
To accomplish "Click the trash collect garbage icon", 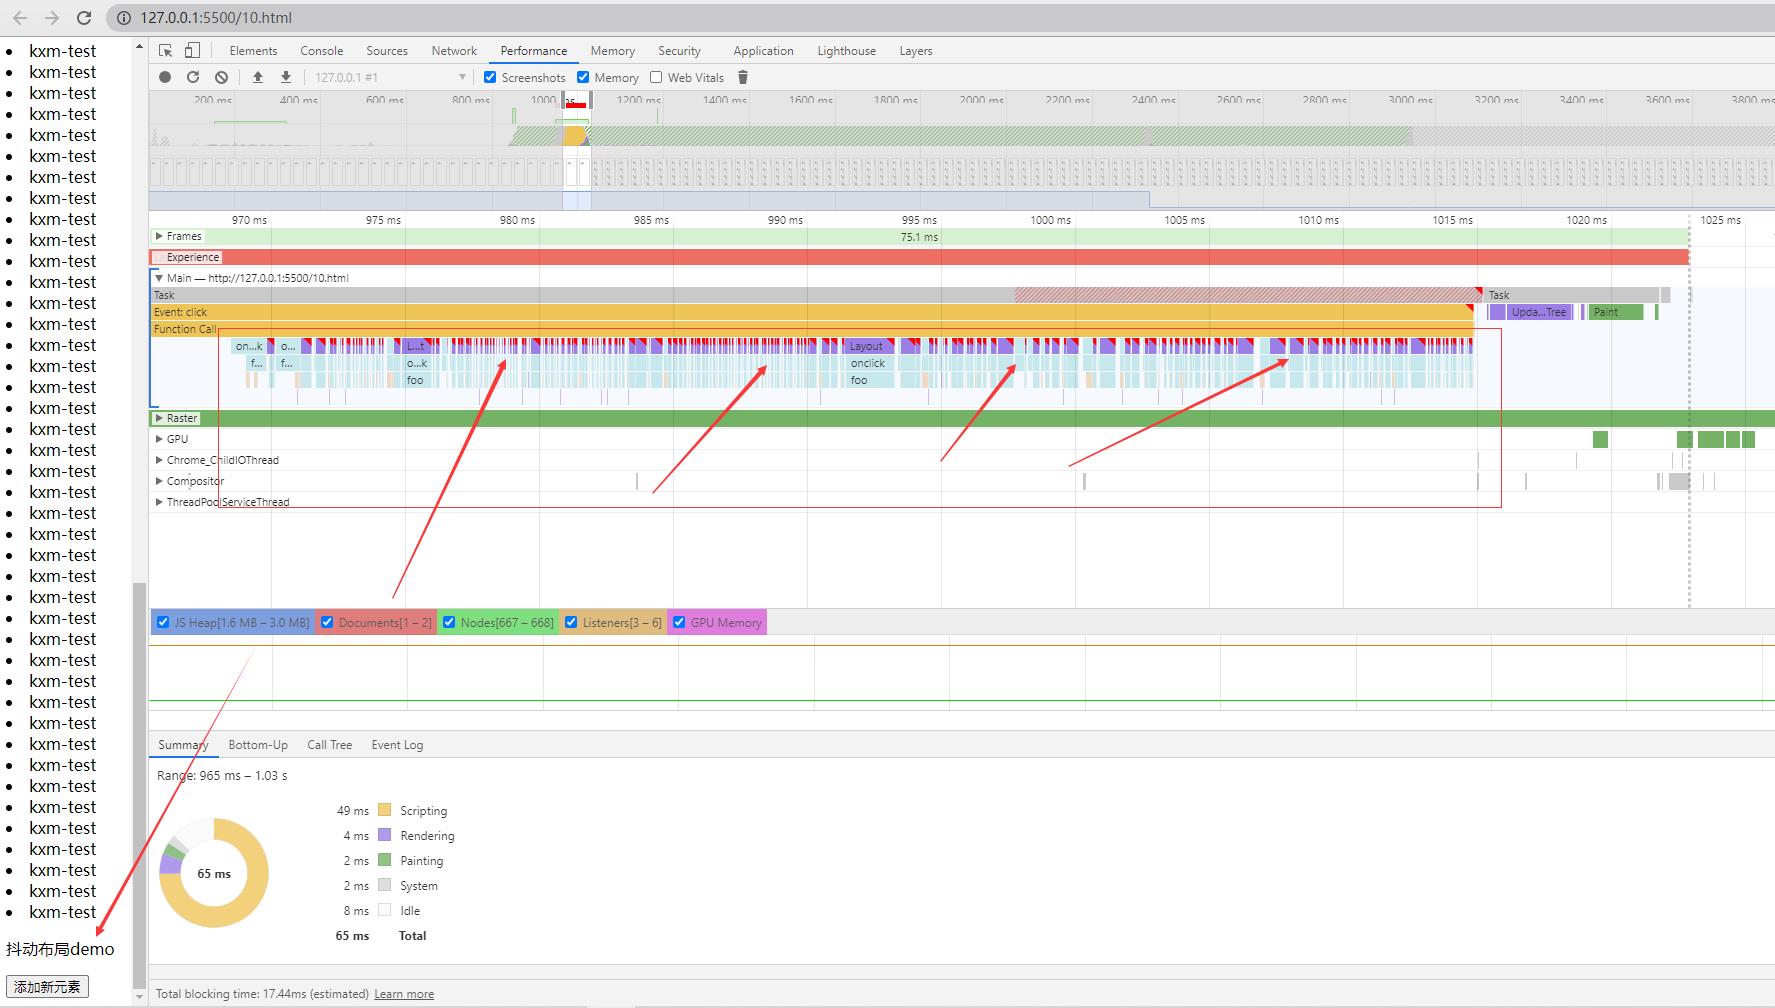I will 743,77.
